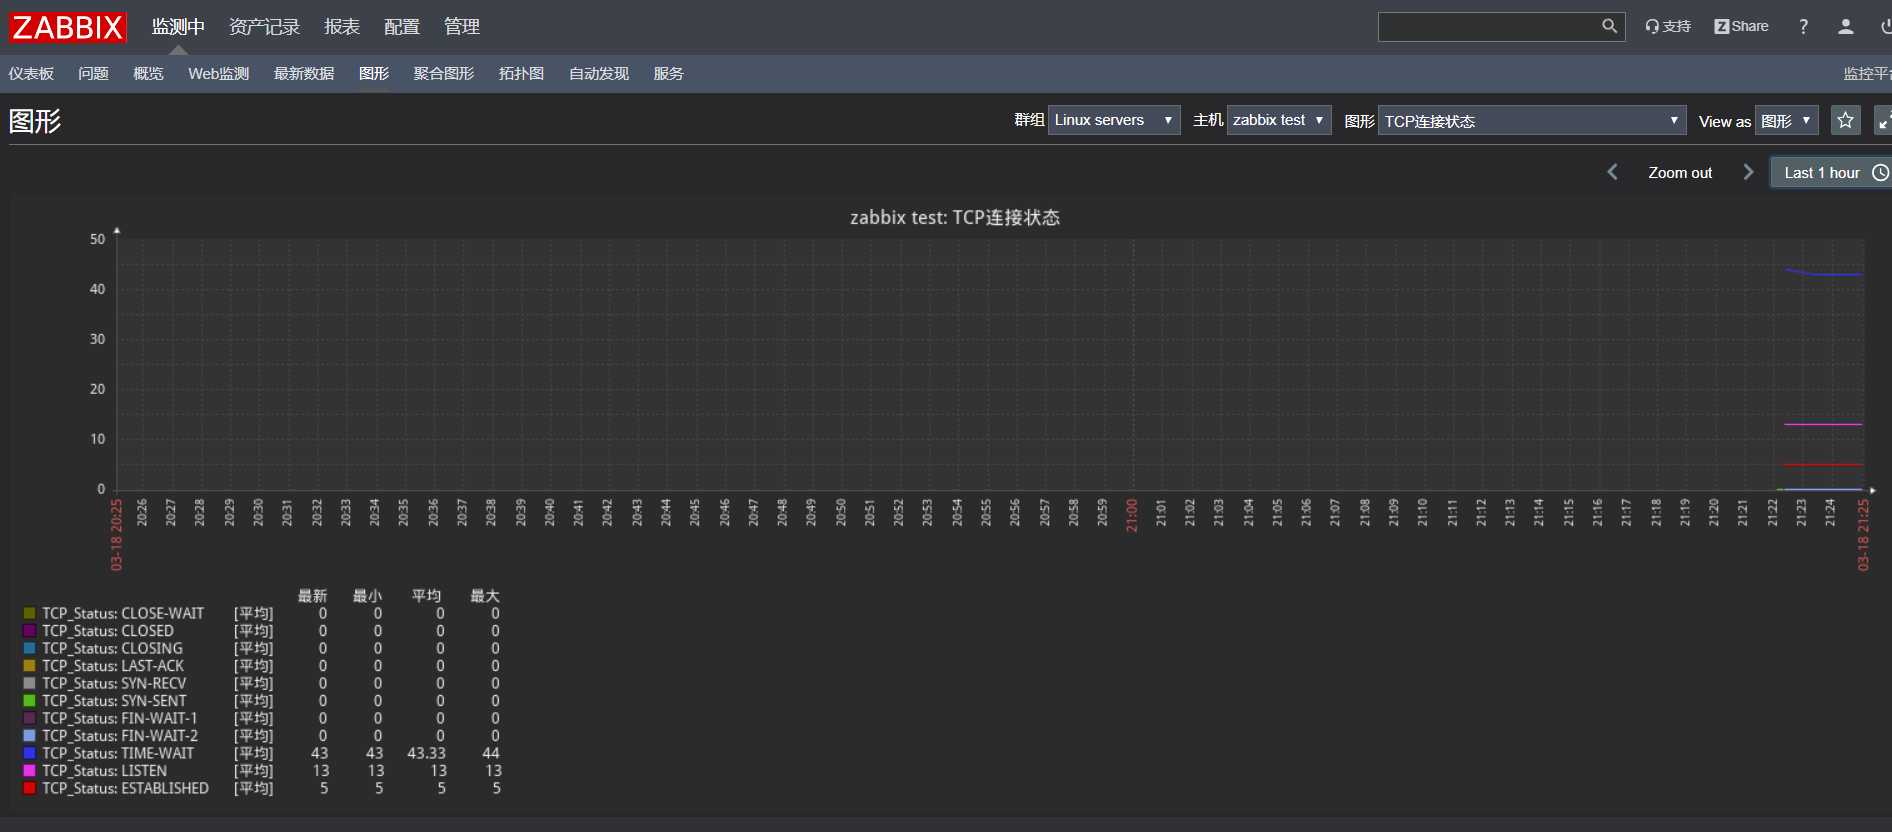Switch to the Web监测 submenu tab

pyautogui.click(x=218, y=74)
